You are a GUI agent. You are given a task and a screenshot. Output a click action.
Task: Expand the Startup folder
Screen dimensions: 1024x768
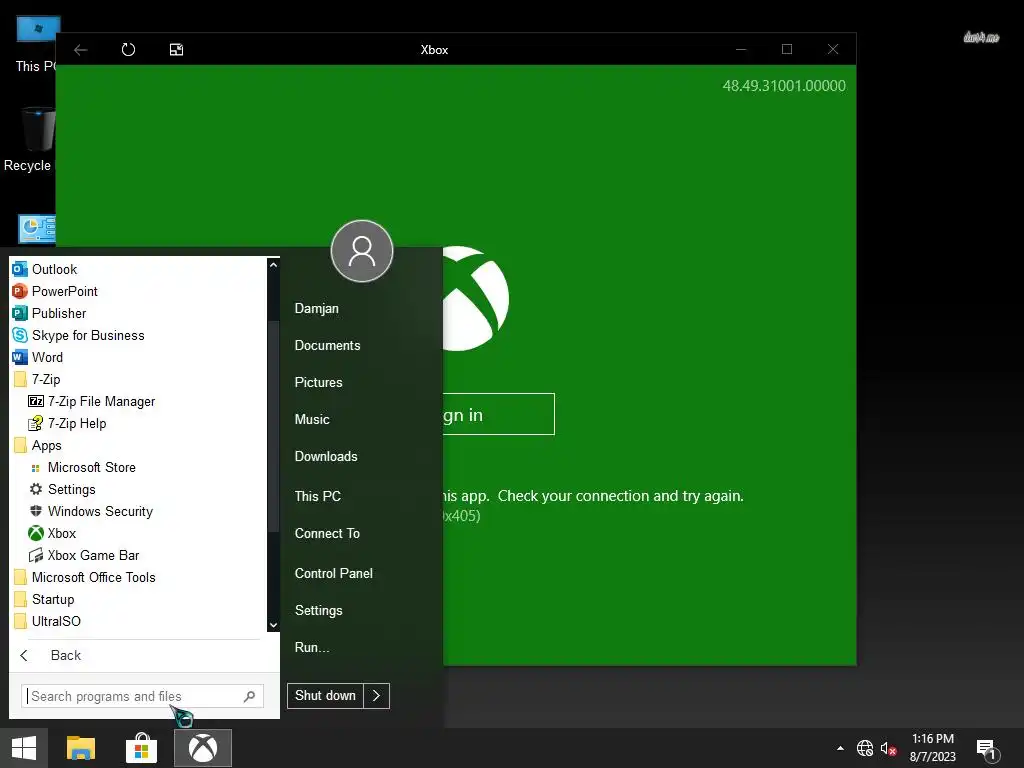(44, 600)
